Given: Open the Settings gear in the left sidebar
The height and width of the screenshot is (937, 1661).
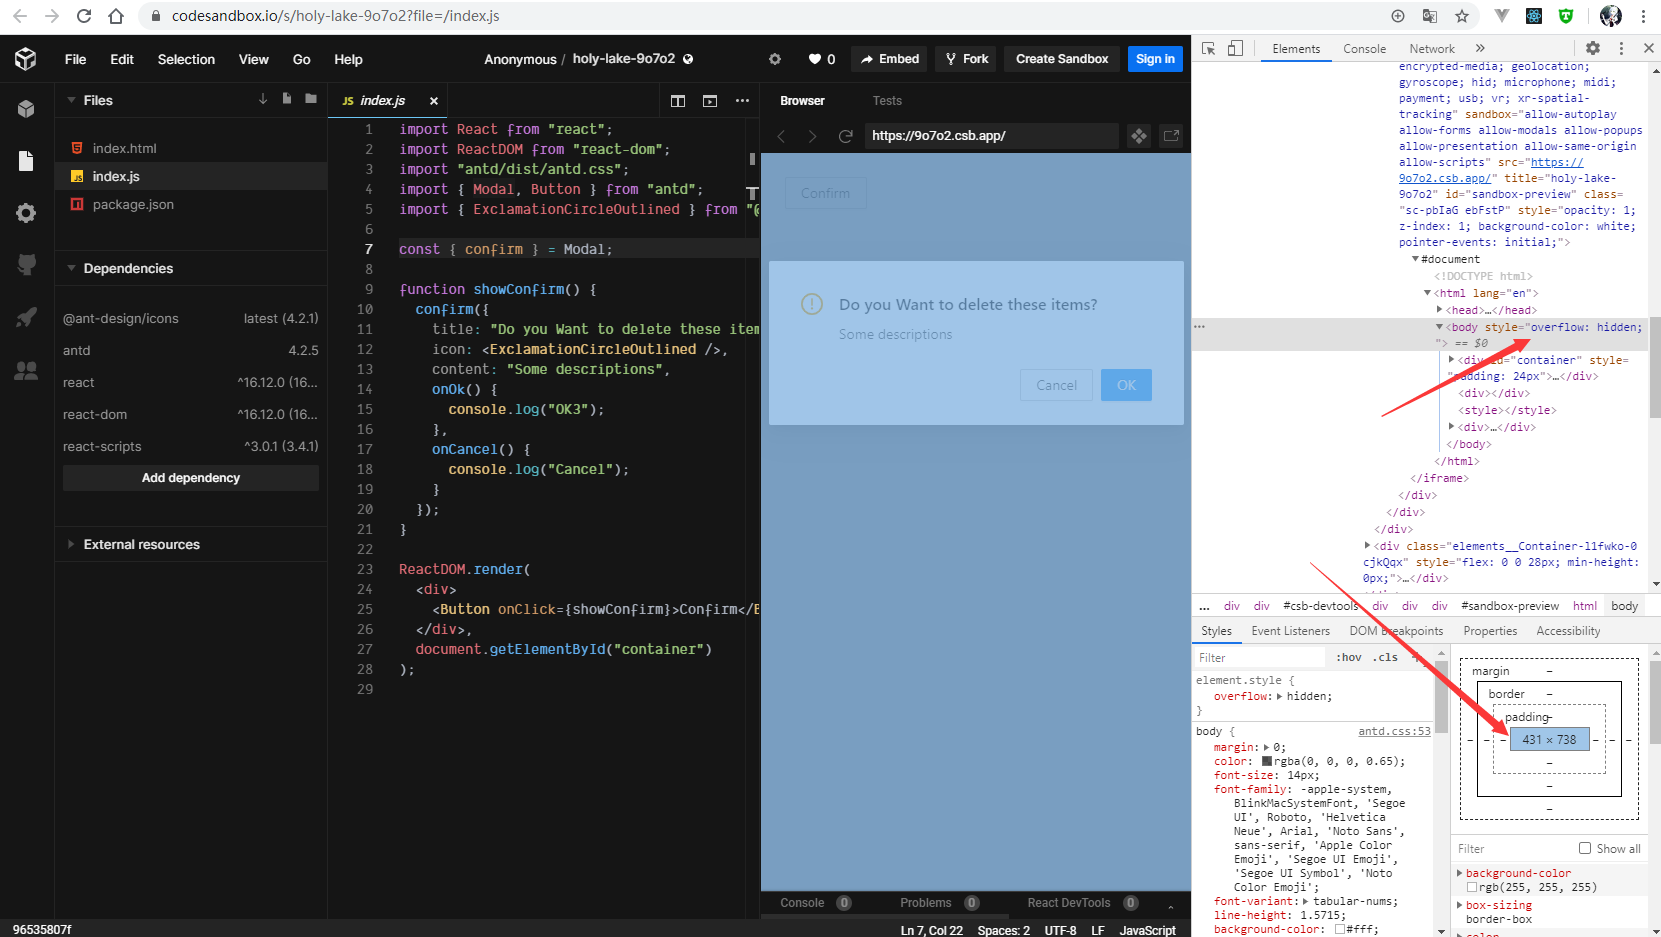Looking at the screenshot, I should point(26,213).
